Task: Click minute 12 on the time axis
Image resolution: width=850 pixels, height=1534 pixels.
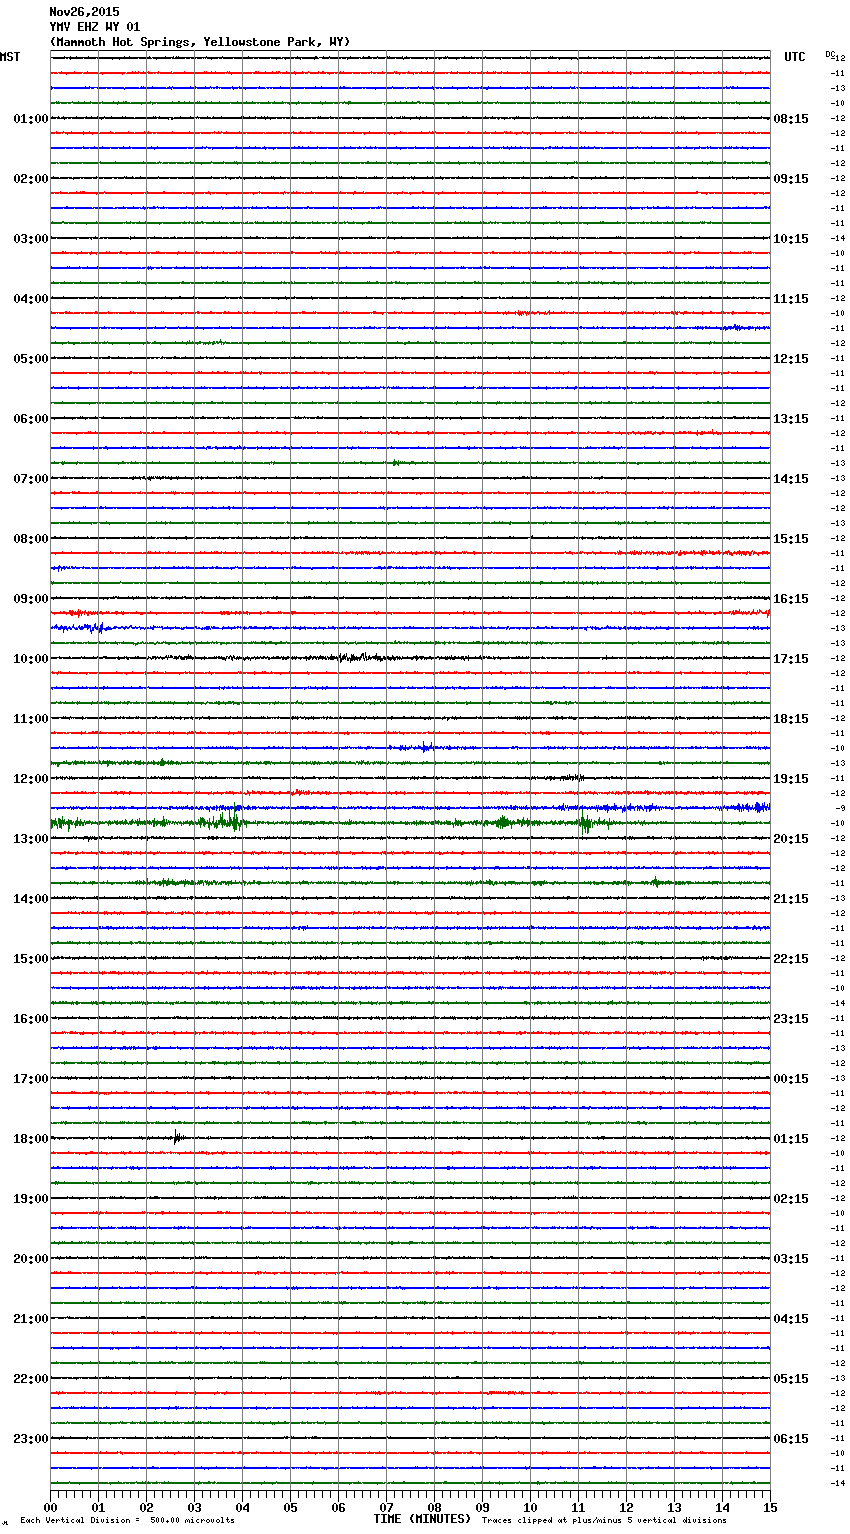Action: pos(626,1507)
